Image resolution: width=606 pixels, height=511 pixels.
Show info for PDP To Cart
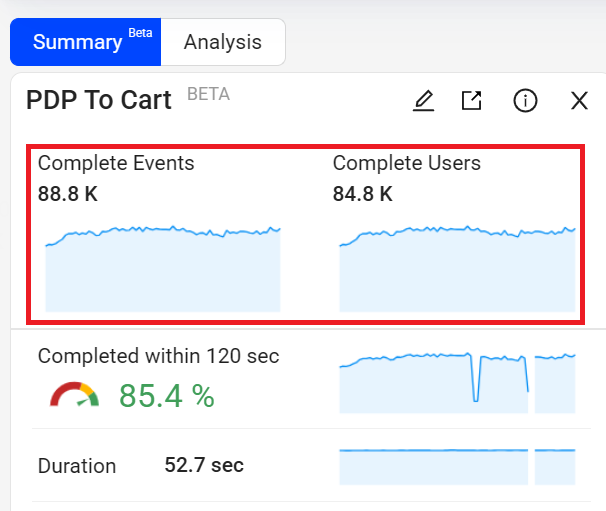tap(525, 100)
